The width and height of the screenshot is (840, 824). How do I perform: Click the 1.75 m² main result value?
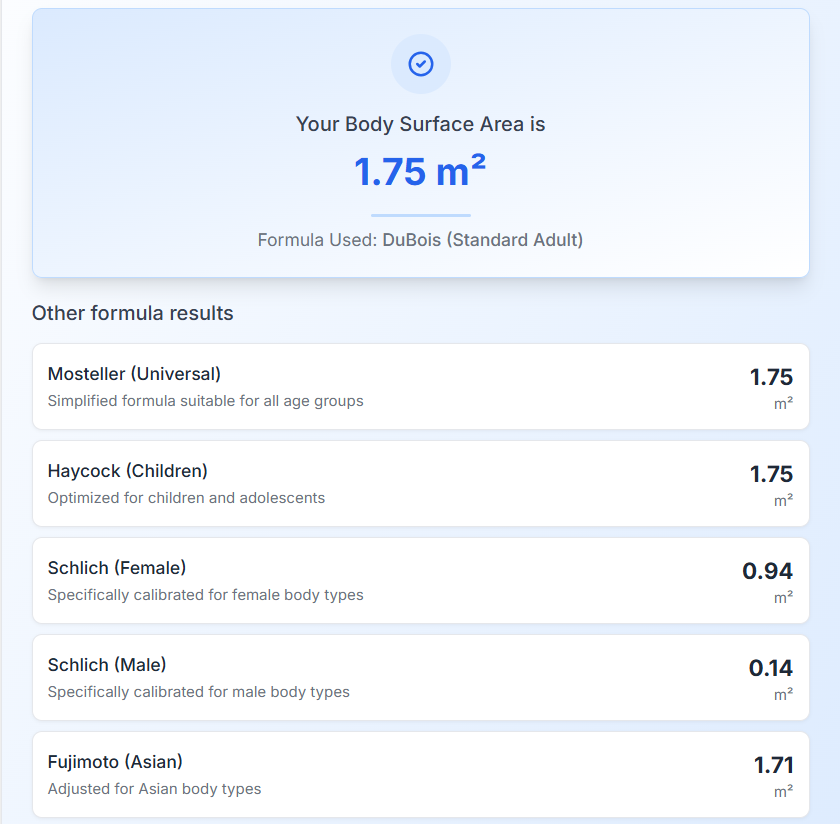coord(421,171)
